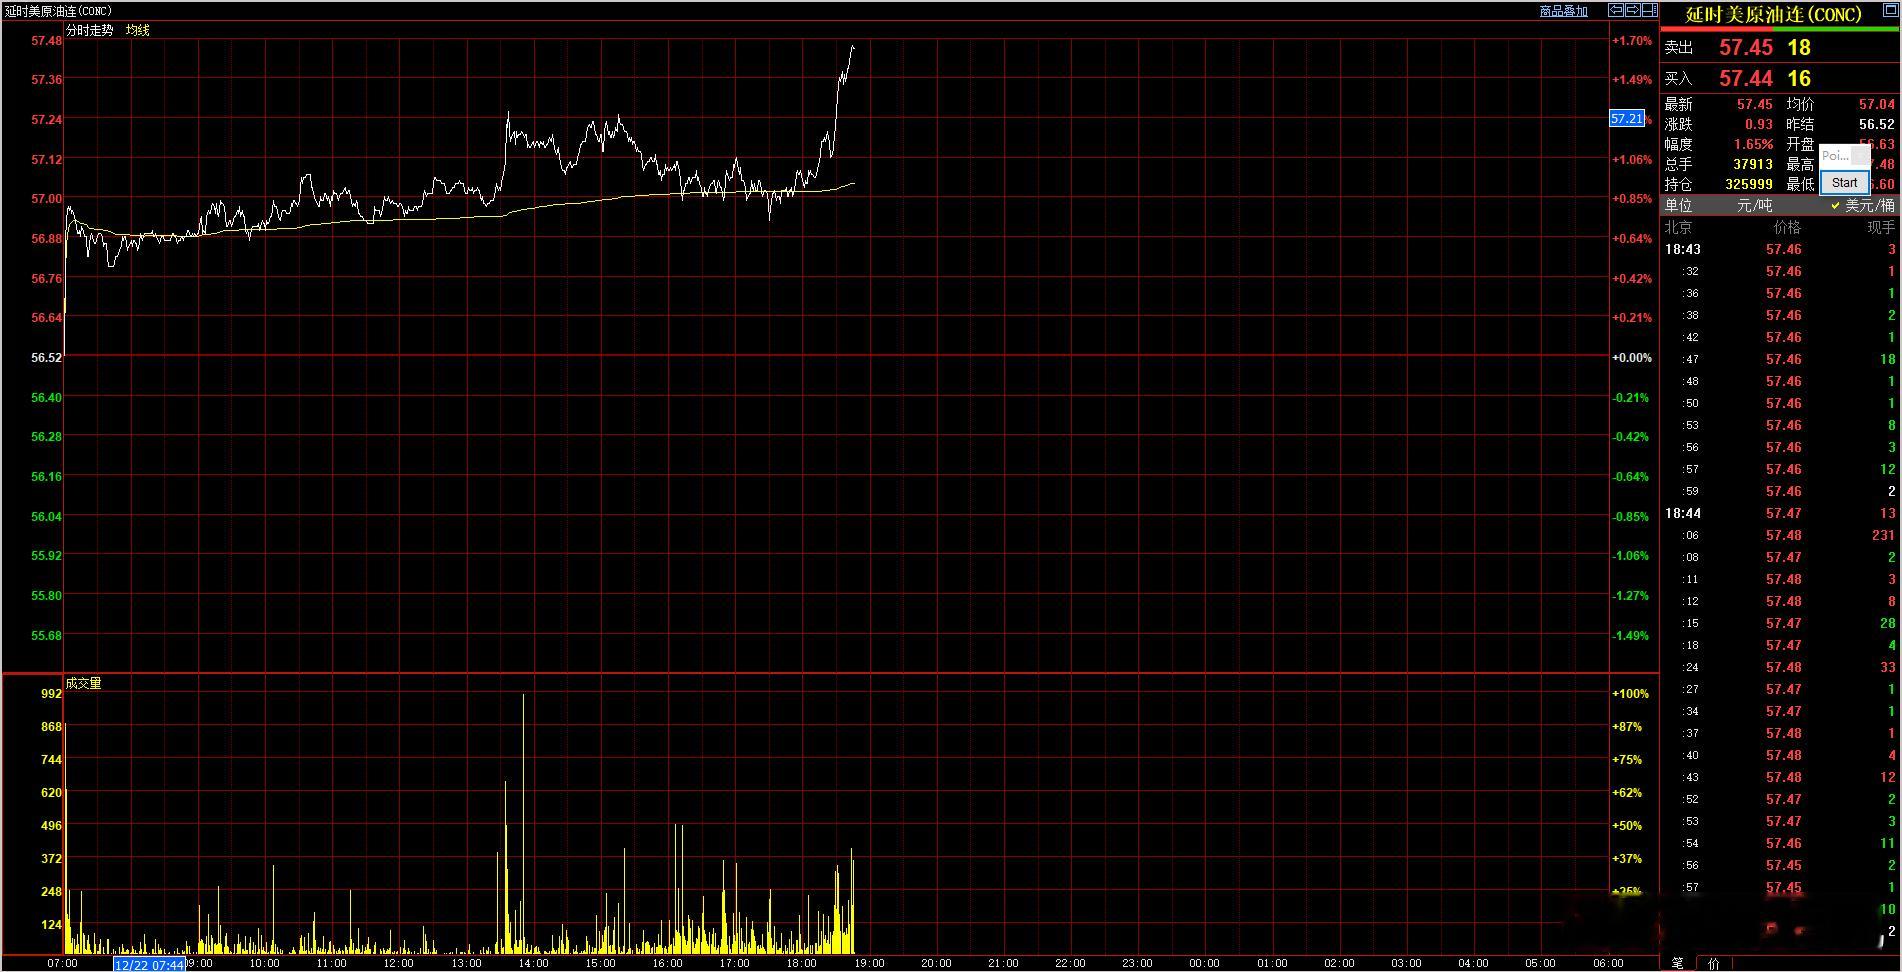Select the 18:44 tick row at 57.47

(1780, 513)
